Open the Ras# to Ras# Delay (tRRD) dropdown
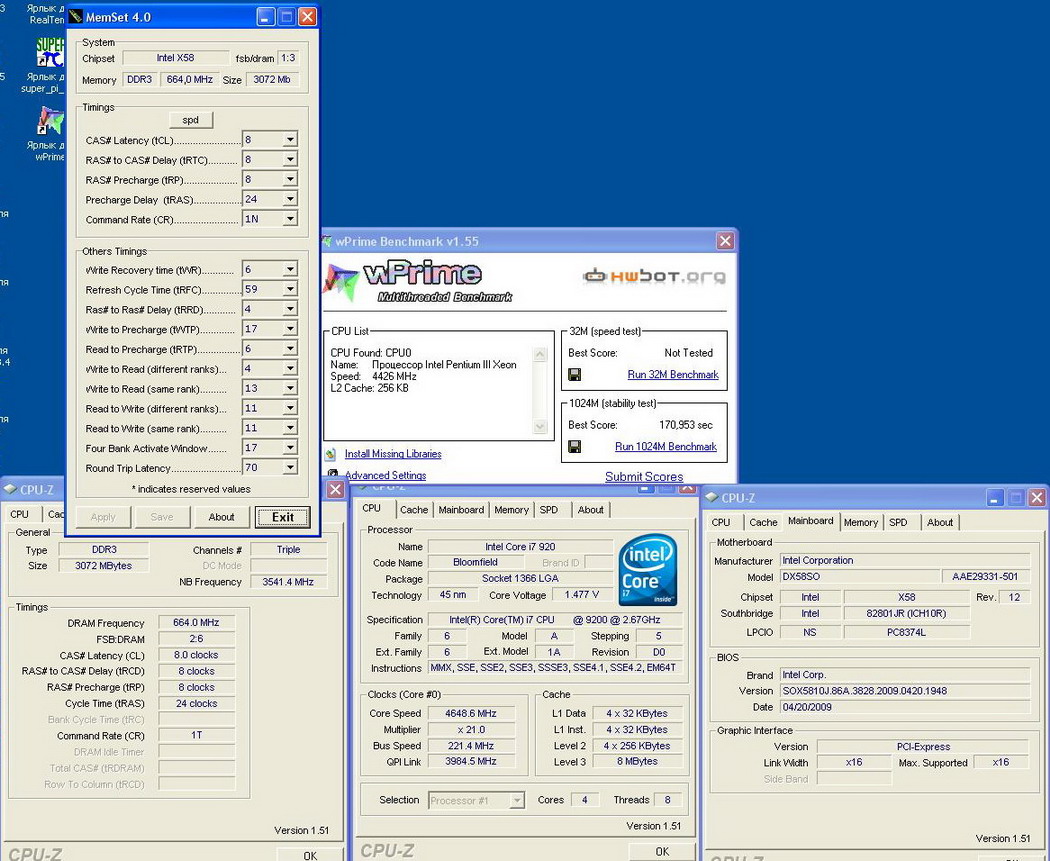 (290, 309)
